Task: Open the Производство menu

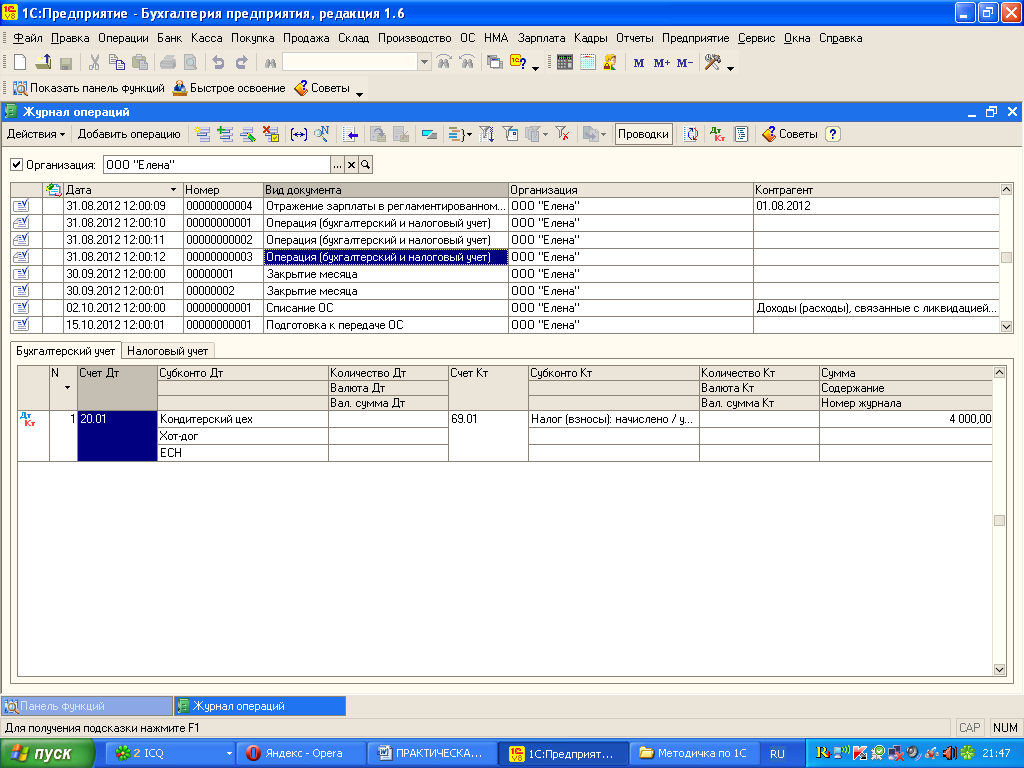Action: coord(415,38)
